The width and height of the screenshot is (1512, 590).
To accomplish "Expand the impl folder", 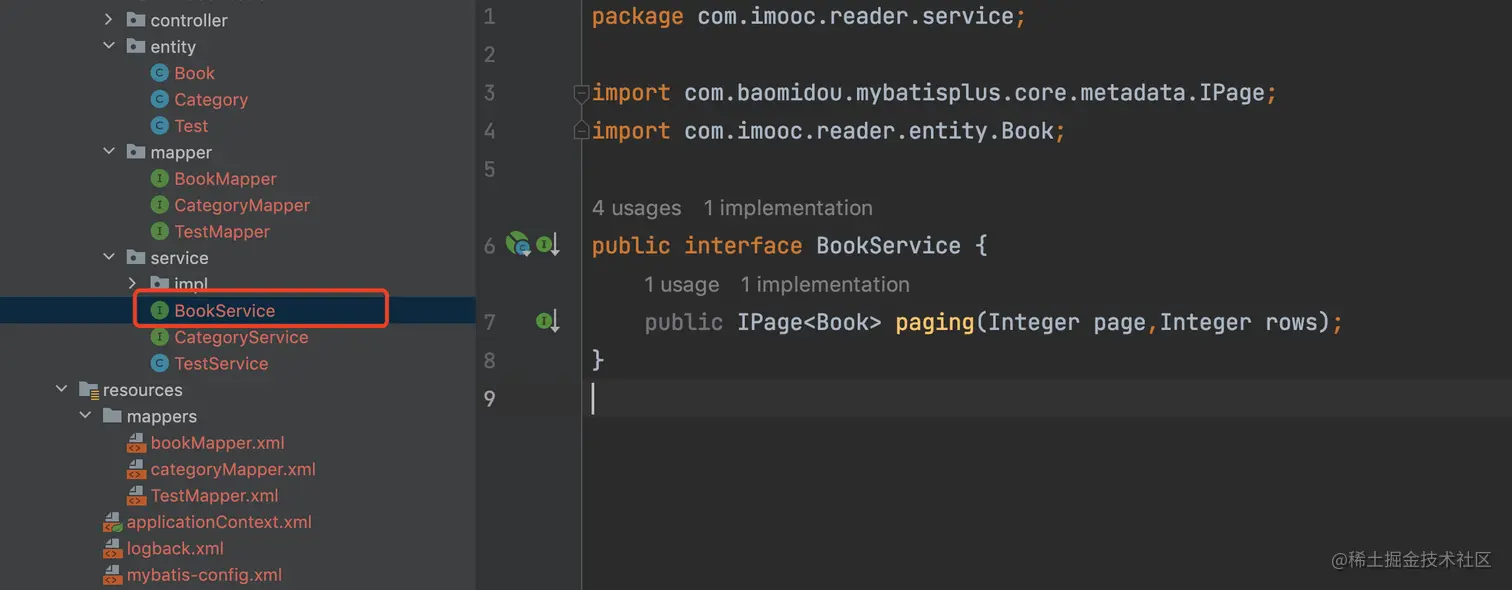I will click(x=133, y=284).
